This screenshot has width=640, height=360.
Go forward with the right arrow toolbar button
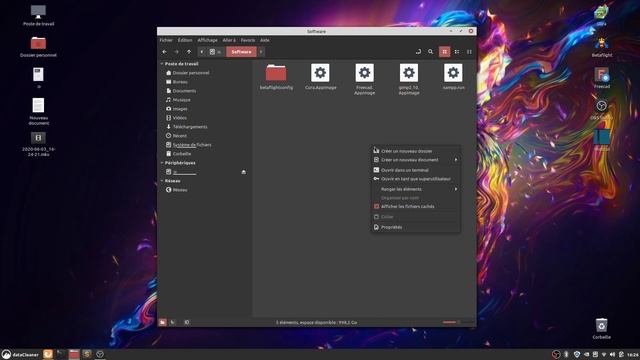point(176,52)
